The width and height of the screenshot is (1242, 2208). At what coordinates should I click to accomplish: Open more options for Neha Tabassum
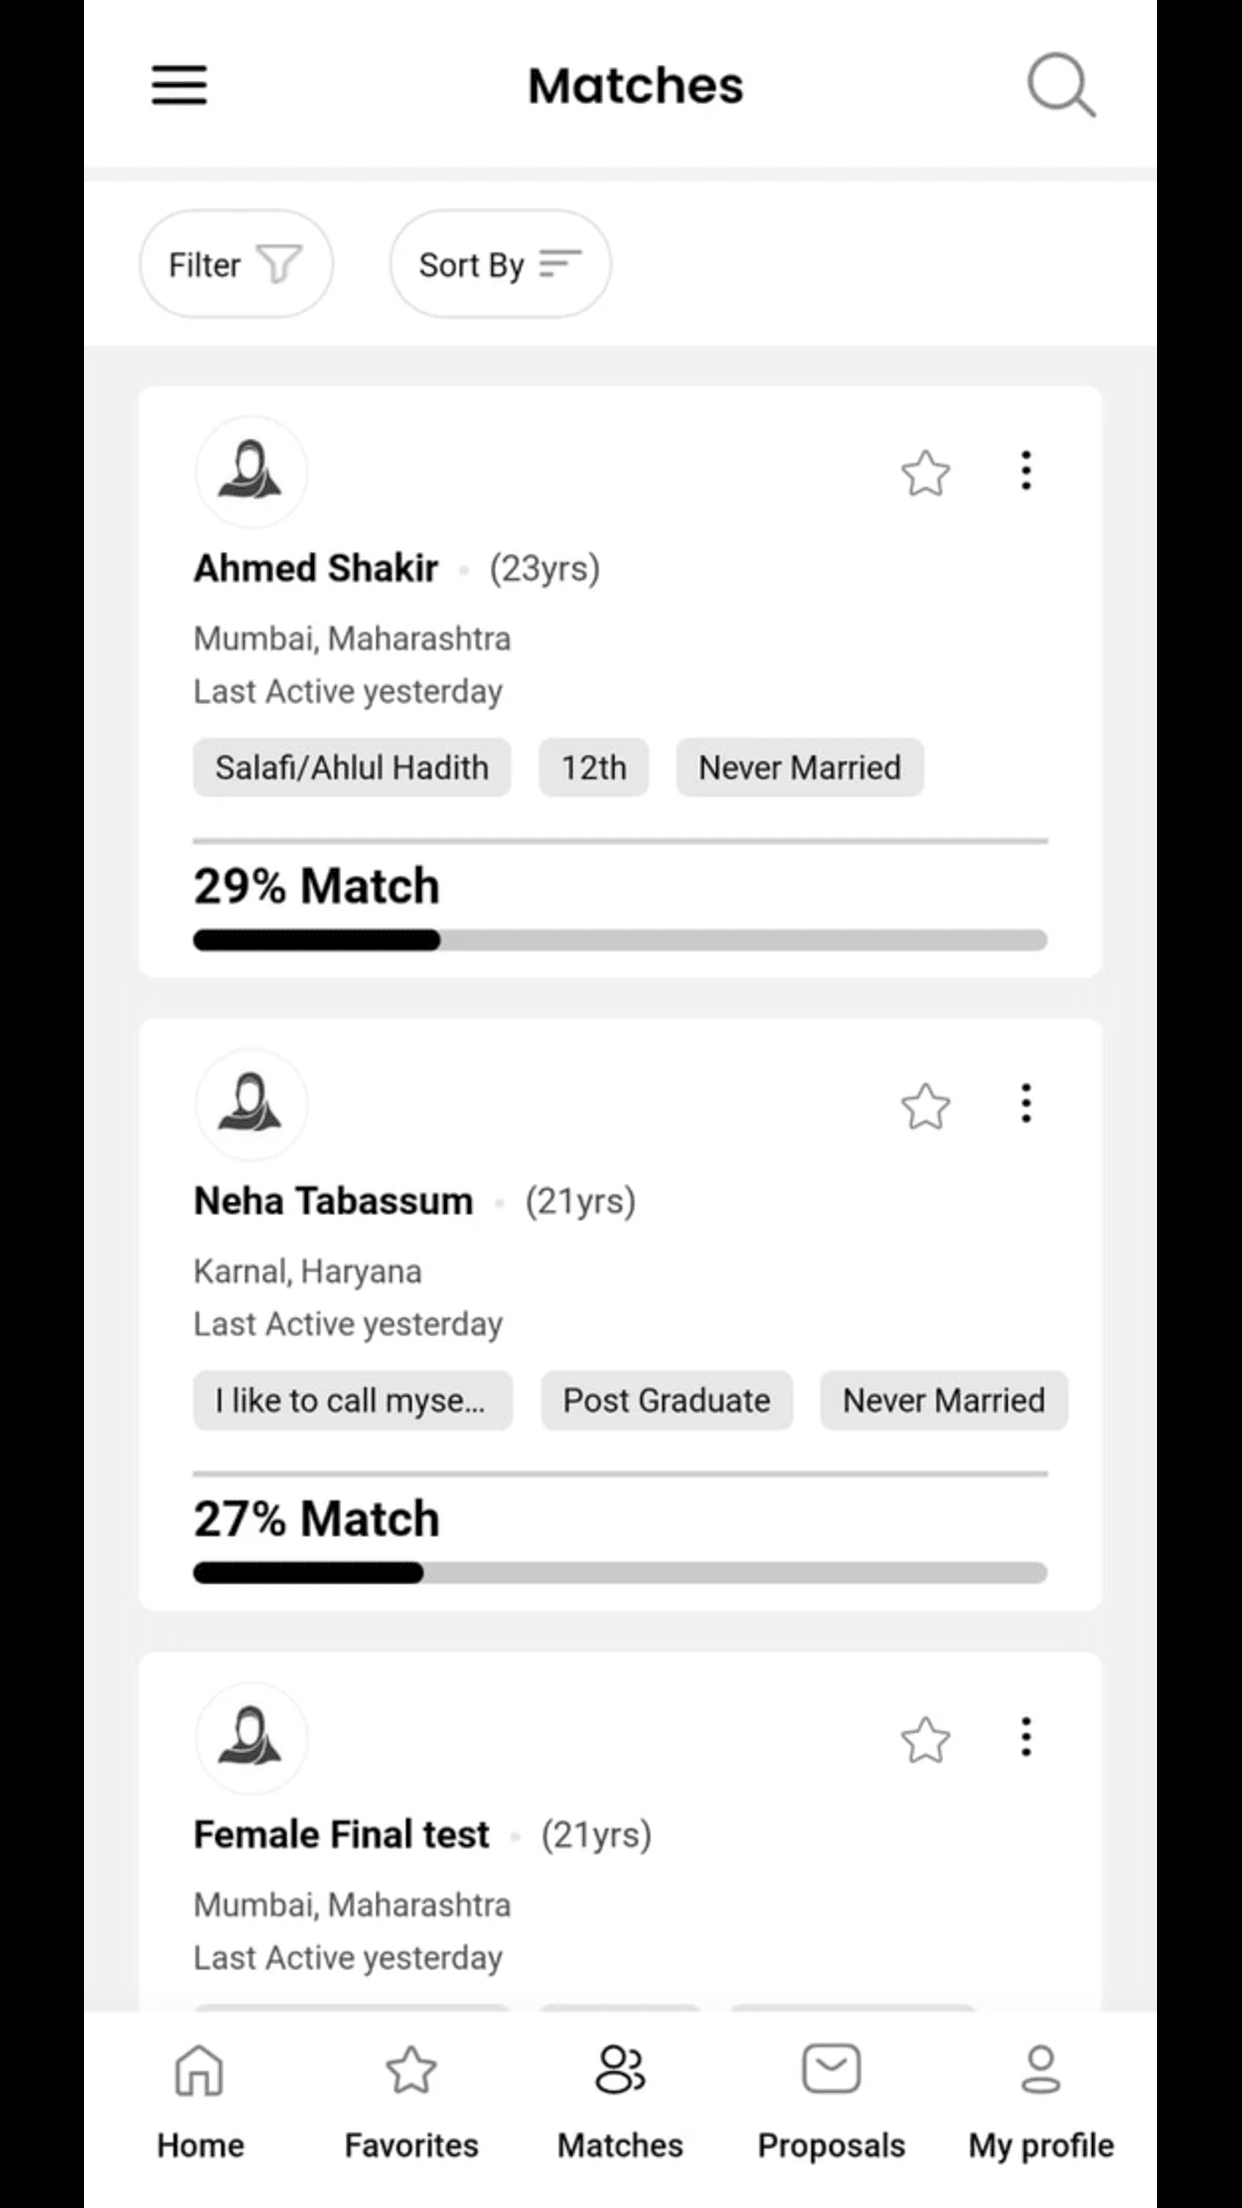(1026, 1103)
